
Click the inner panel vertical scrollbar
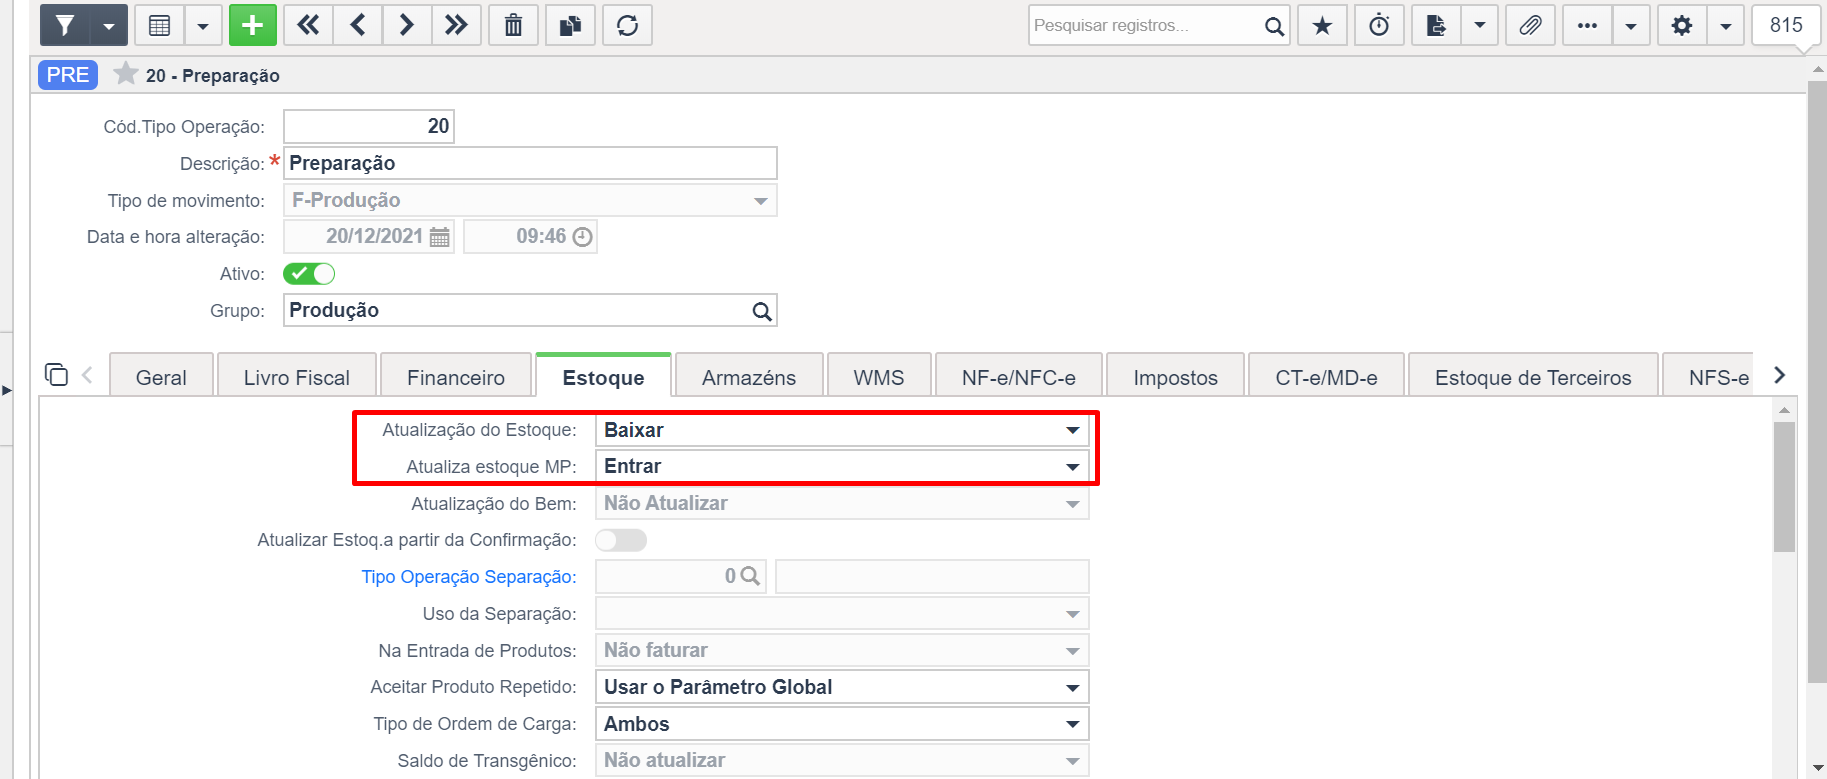click(1784, 487)
